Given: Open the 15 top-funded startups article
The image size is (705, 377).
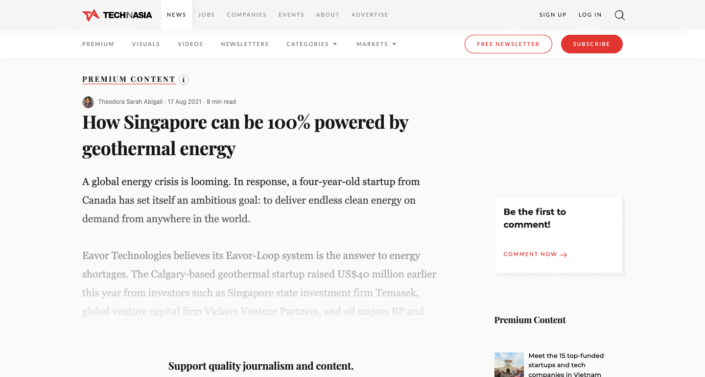Looking at the screenshot, I should [x=566, y=365].
